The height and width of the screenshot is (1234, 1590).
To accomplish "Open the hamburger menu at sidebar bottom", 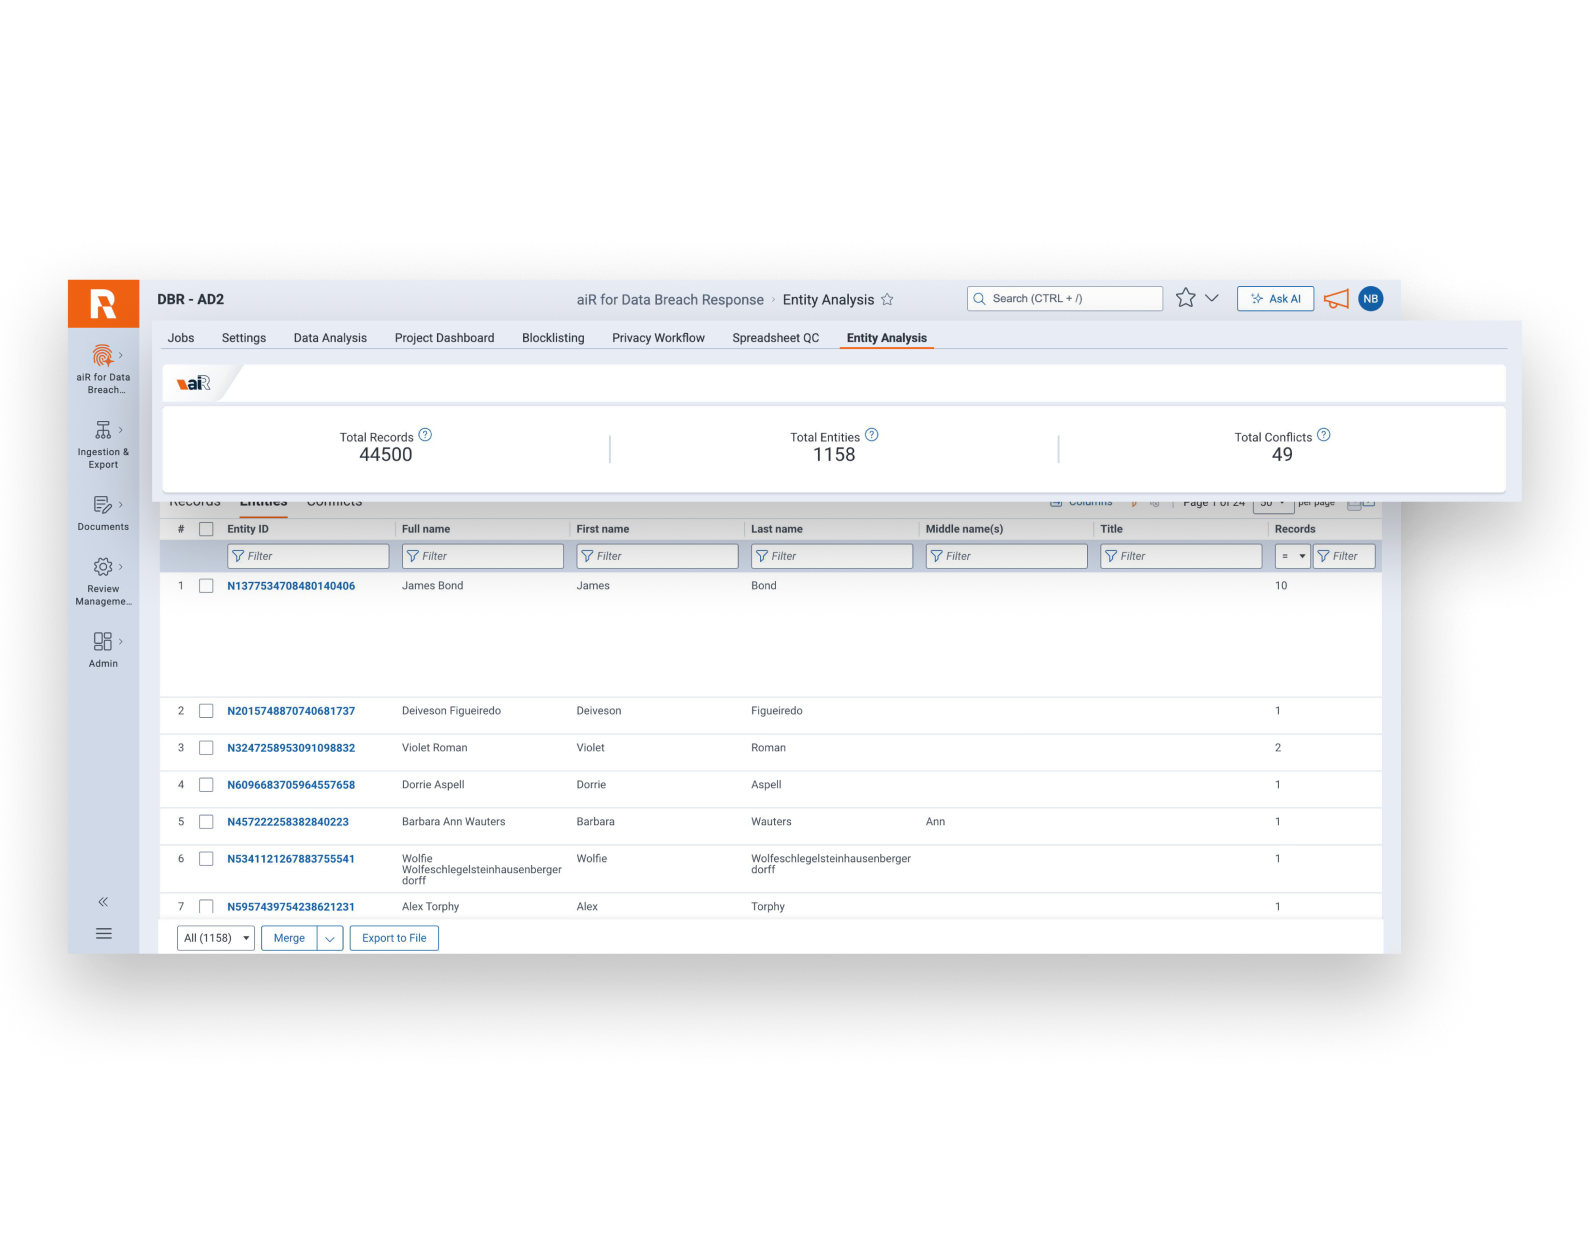I will [x=103, y=934].
